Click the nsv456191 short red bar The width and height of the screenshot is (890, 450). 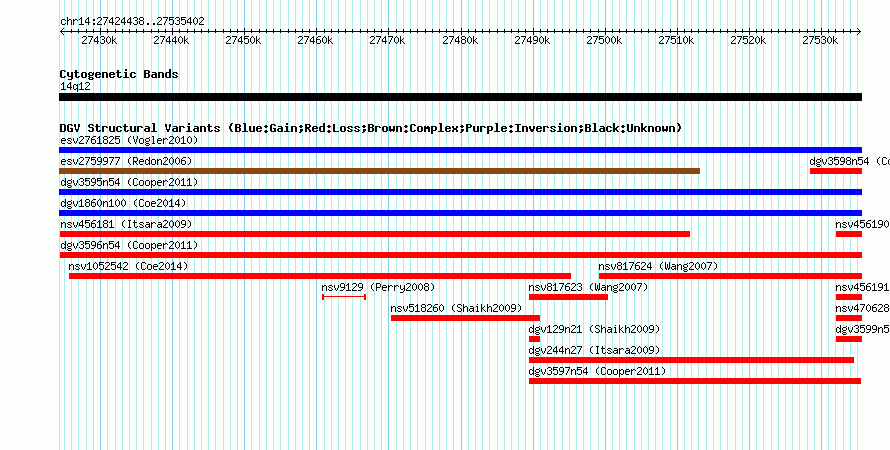(849, 297)
